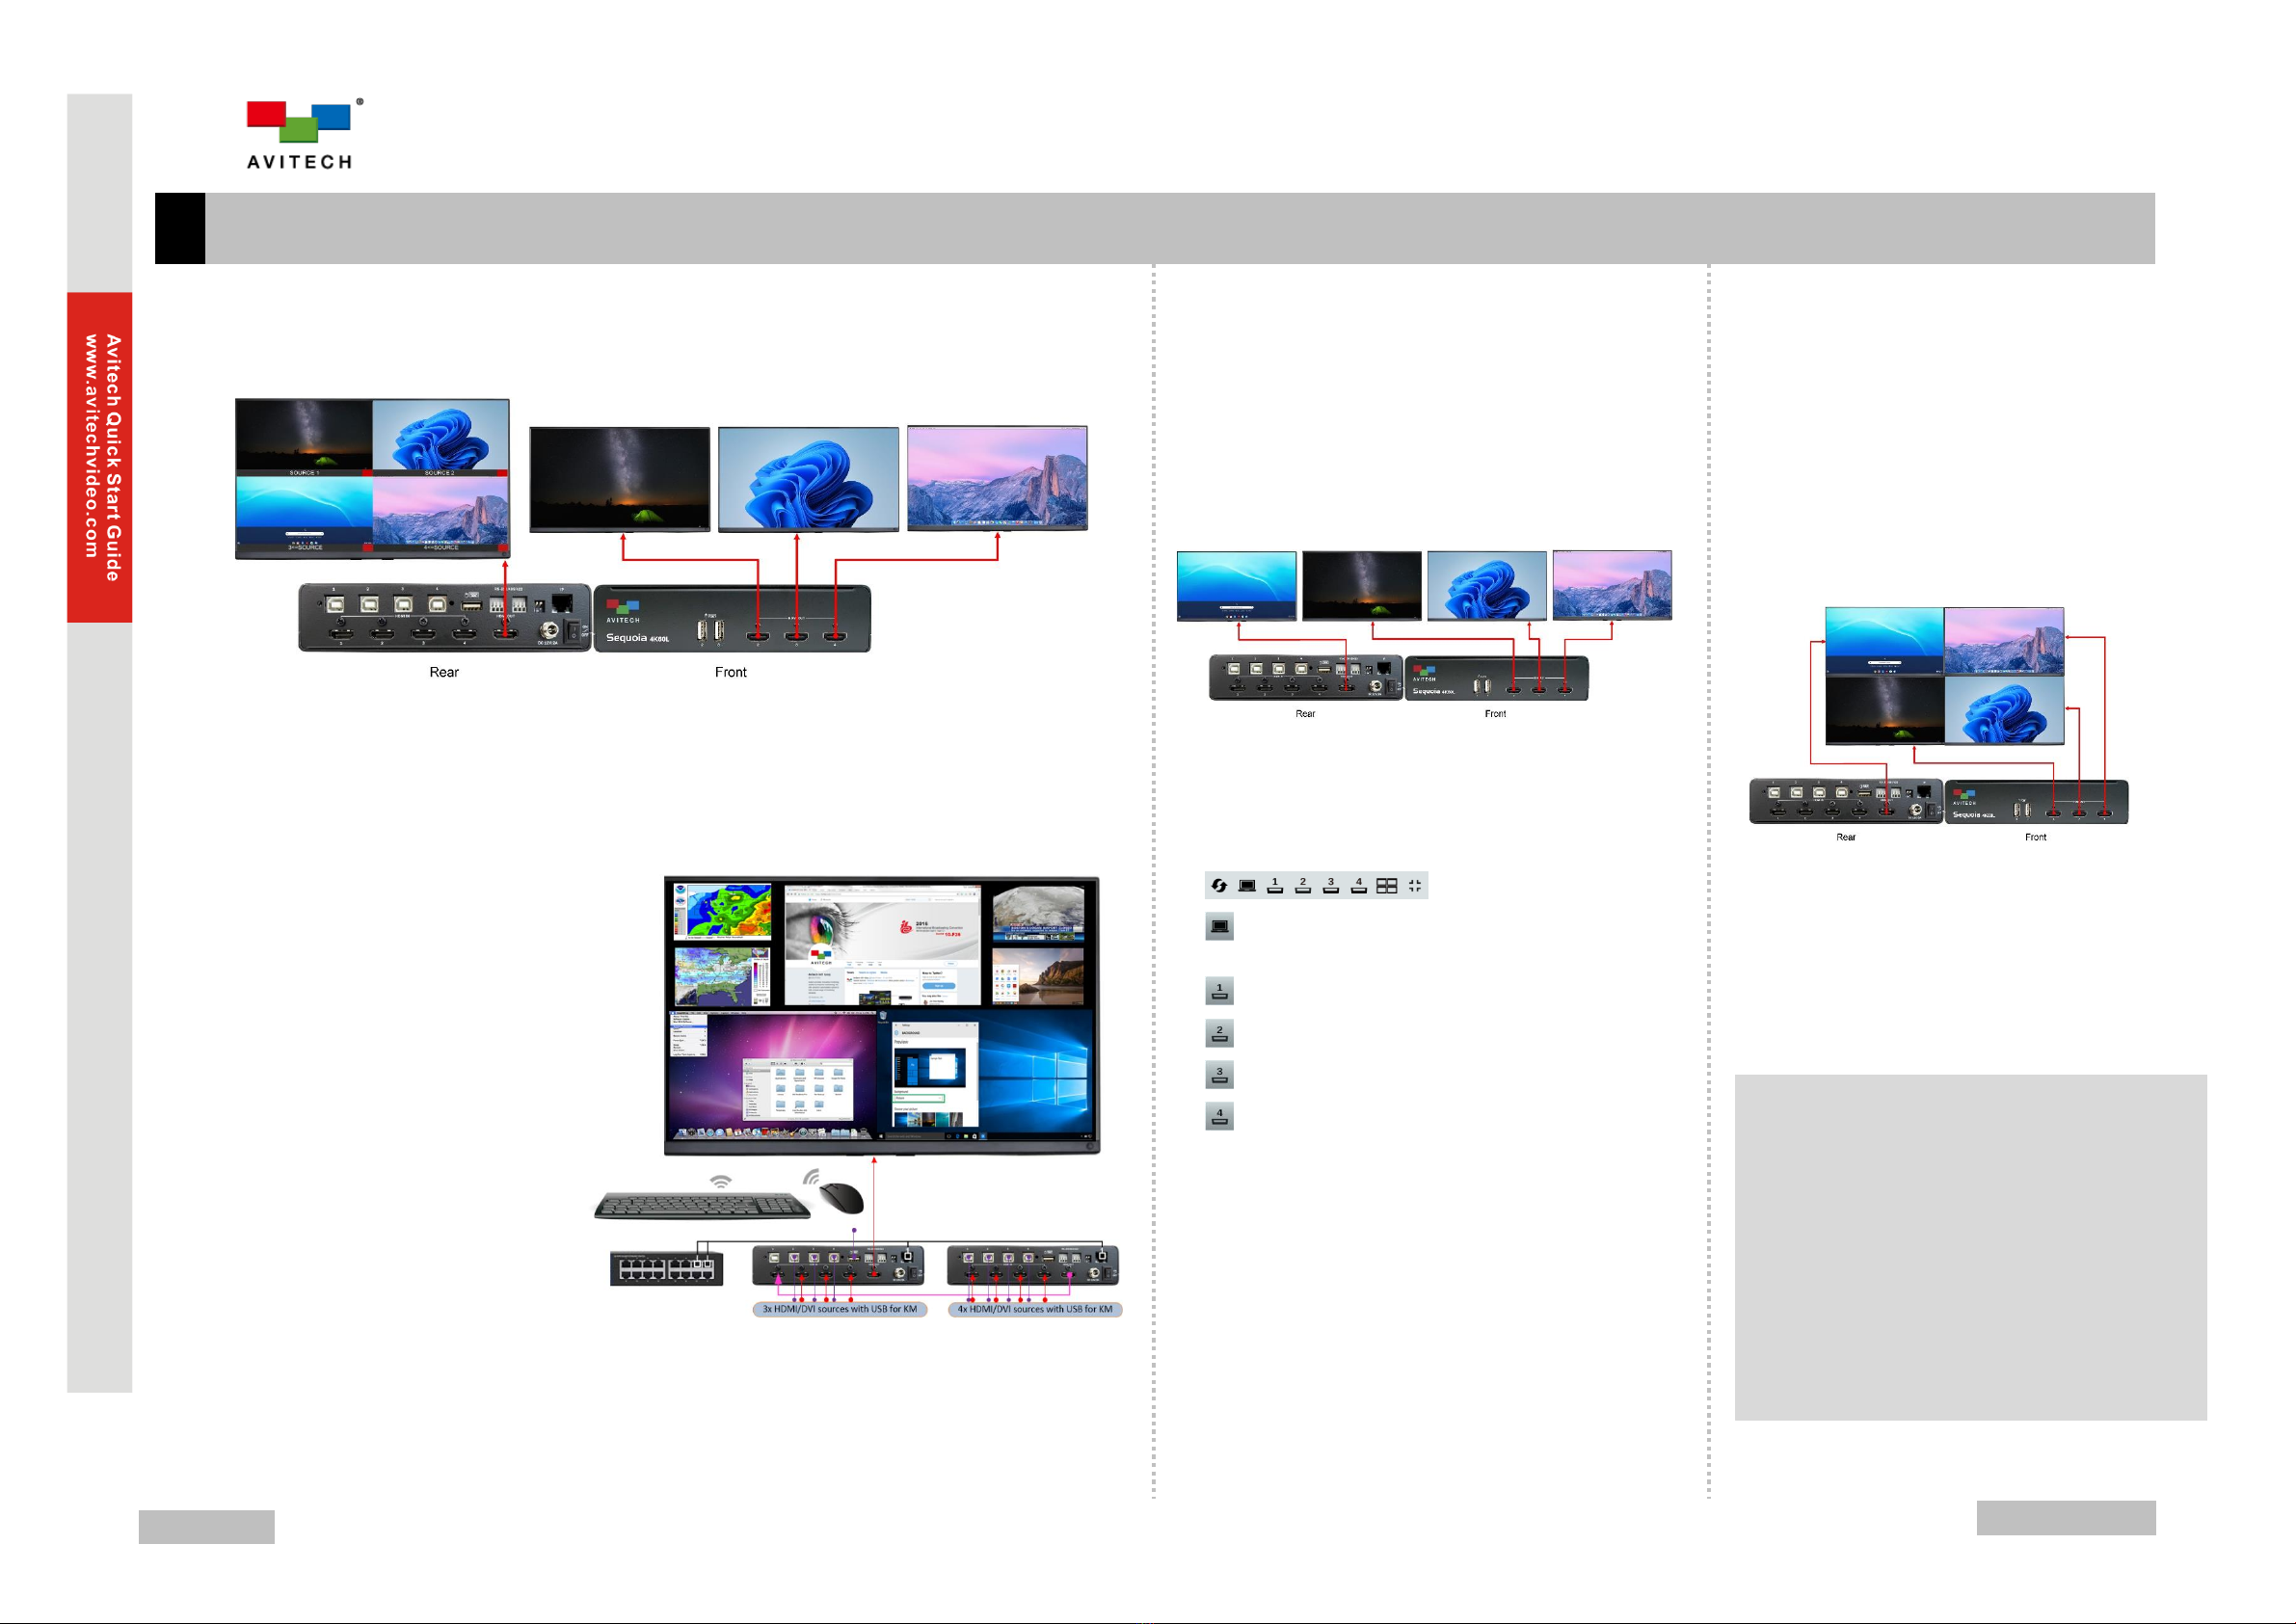Click the black square in header bar
Screen dimensions: 2296x1624
tap(180, 228)
